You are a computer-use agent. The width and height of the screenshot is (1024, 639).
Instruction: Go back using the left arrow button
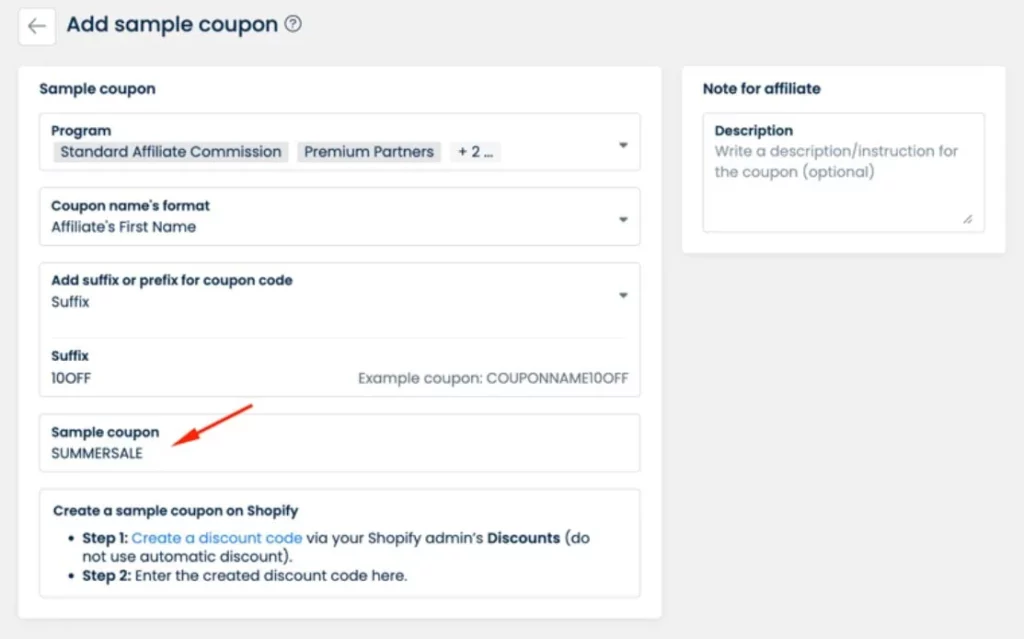37,26
